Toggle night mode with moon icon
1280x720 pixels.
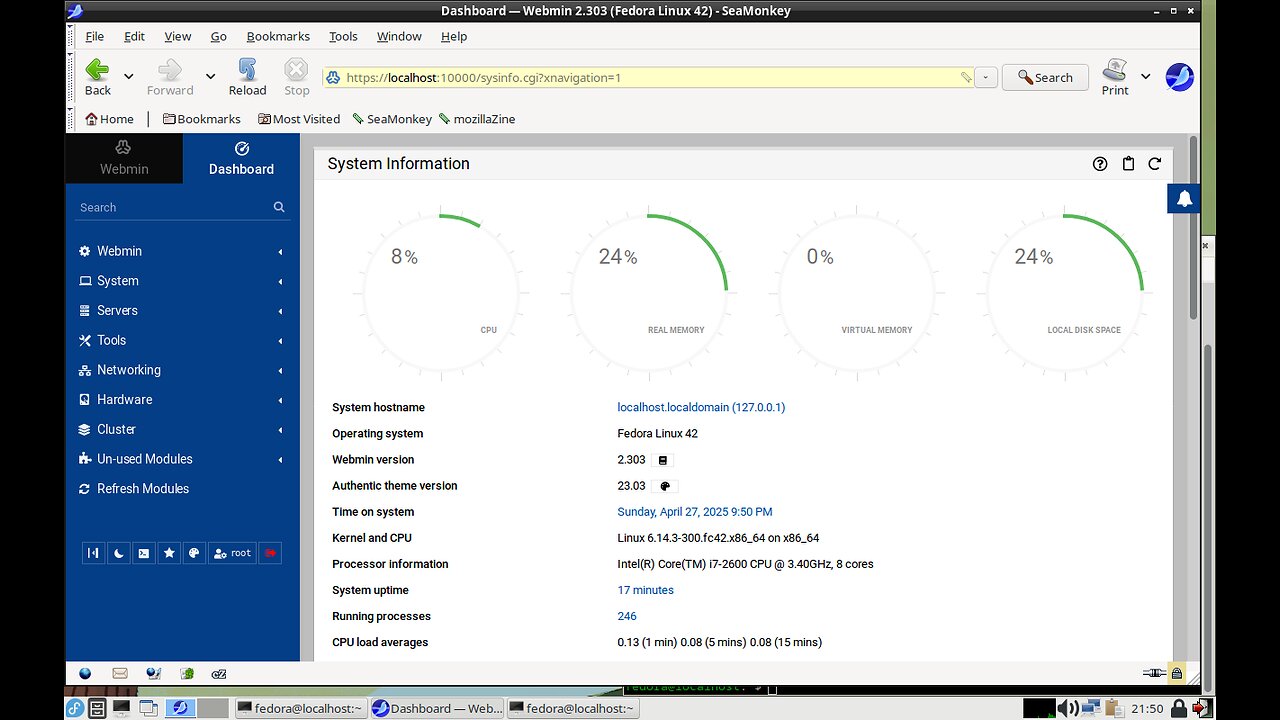click(118, 553)
